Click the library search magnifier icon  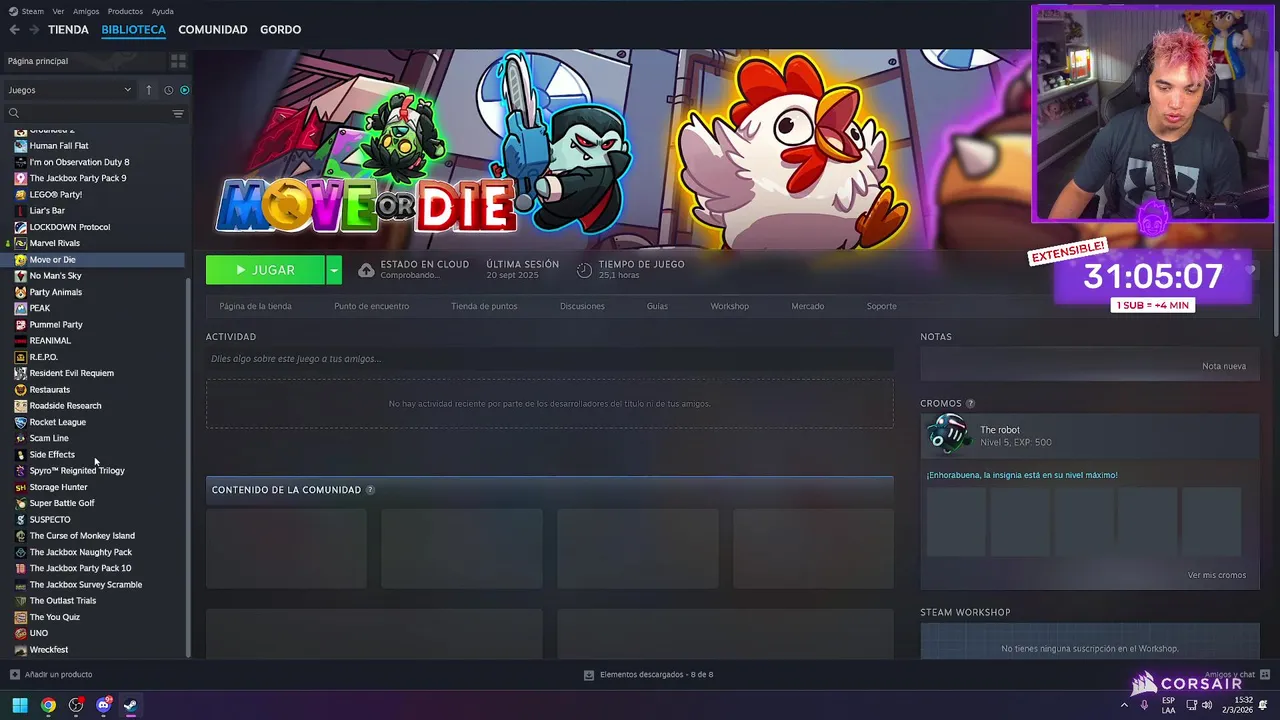pyautogui.click(x=14, y=113)
